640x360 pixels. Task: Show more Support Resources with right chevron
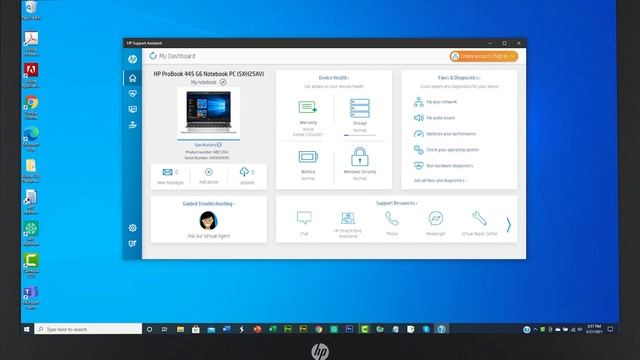pos(509,224)
